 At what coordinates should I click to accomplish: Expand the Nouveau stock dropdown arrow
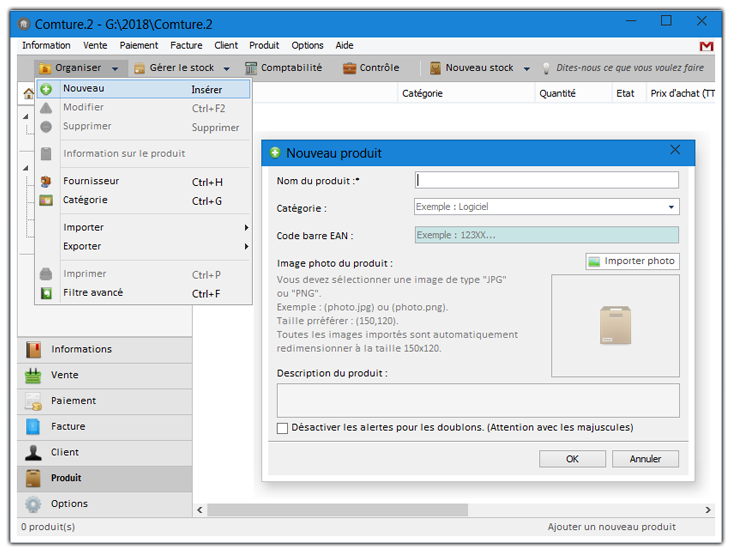click(x=526, y=68)
